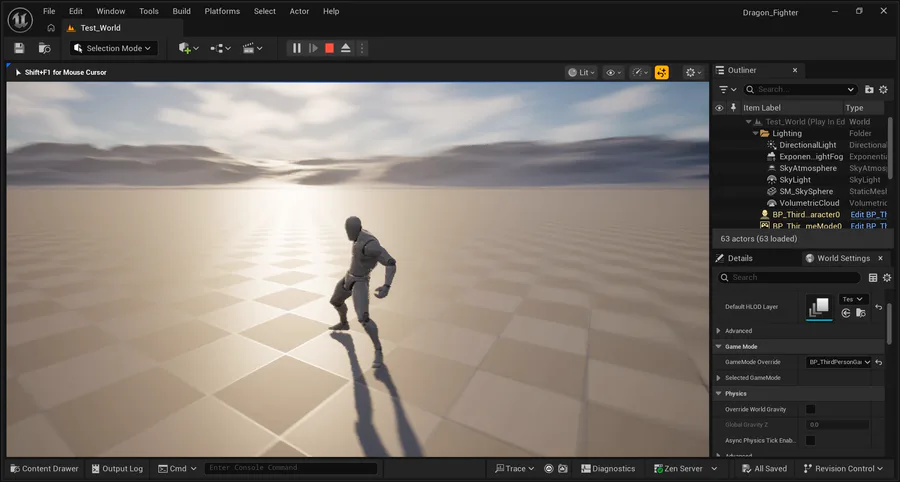Open the Outliner search history dropdown arrow
The width and height of the screenshot is (900, 482).
tap(851, 90)
